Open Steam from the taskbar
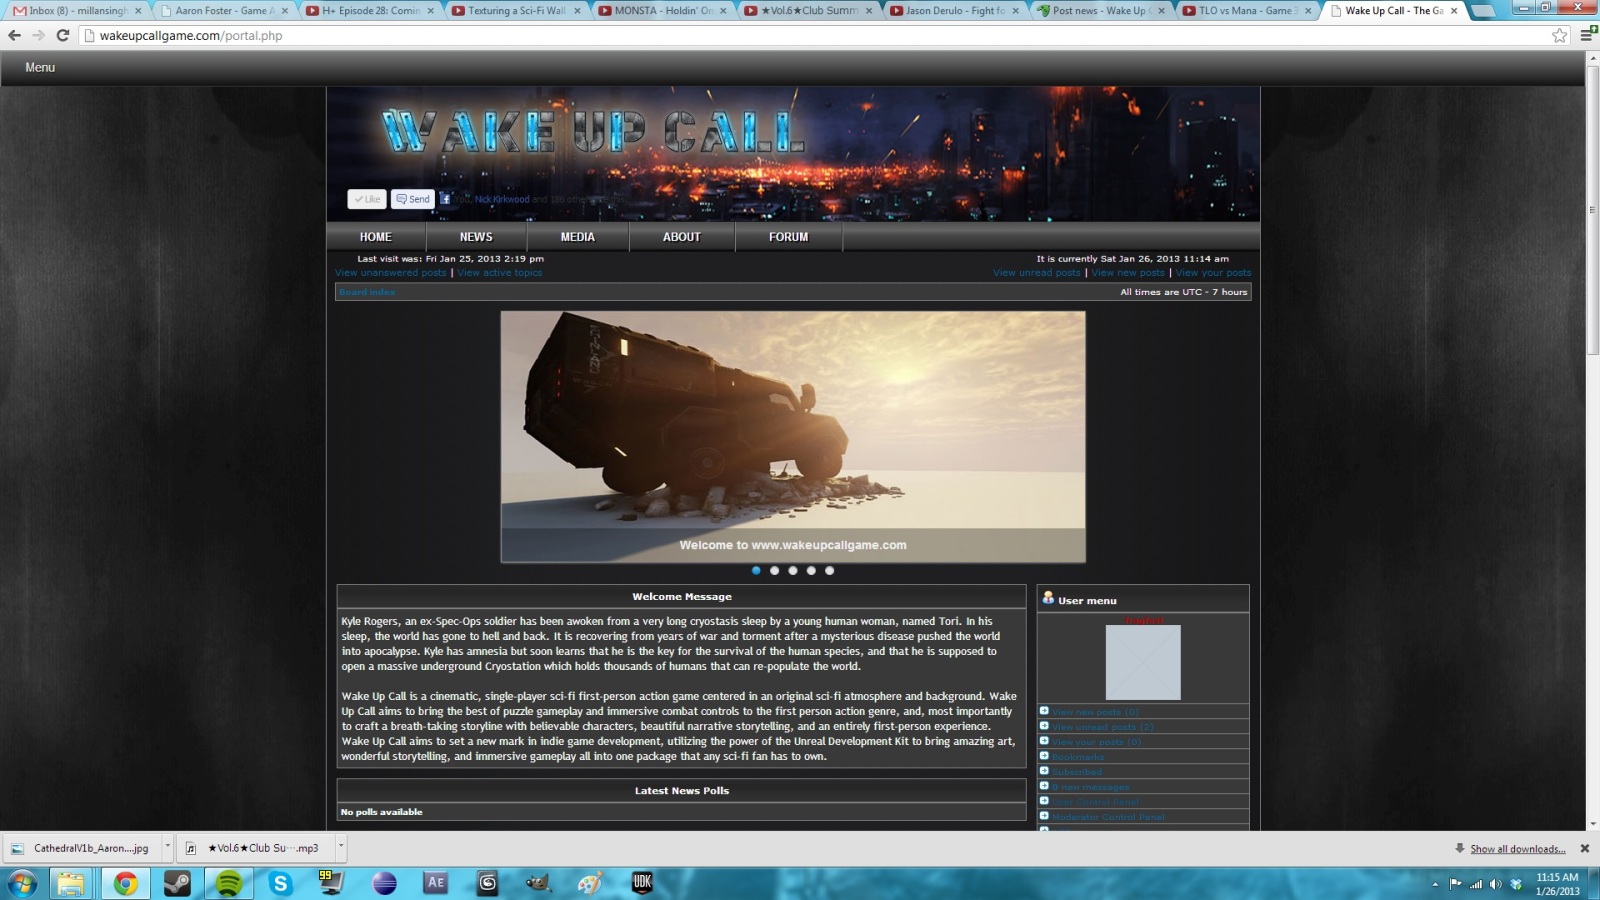This screenshot has height=900, width=1600. (x=177, y=883)
